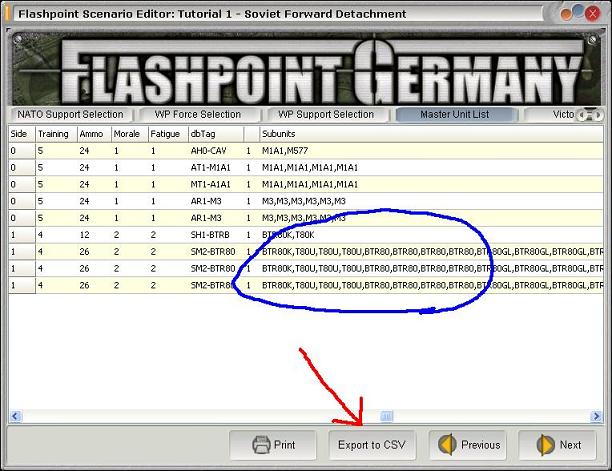
Task: Click subunits cell in AT1-M1A1 row
Action: [x=432, y=167]
